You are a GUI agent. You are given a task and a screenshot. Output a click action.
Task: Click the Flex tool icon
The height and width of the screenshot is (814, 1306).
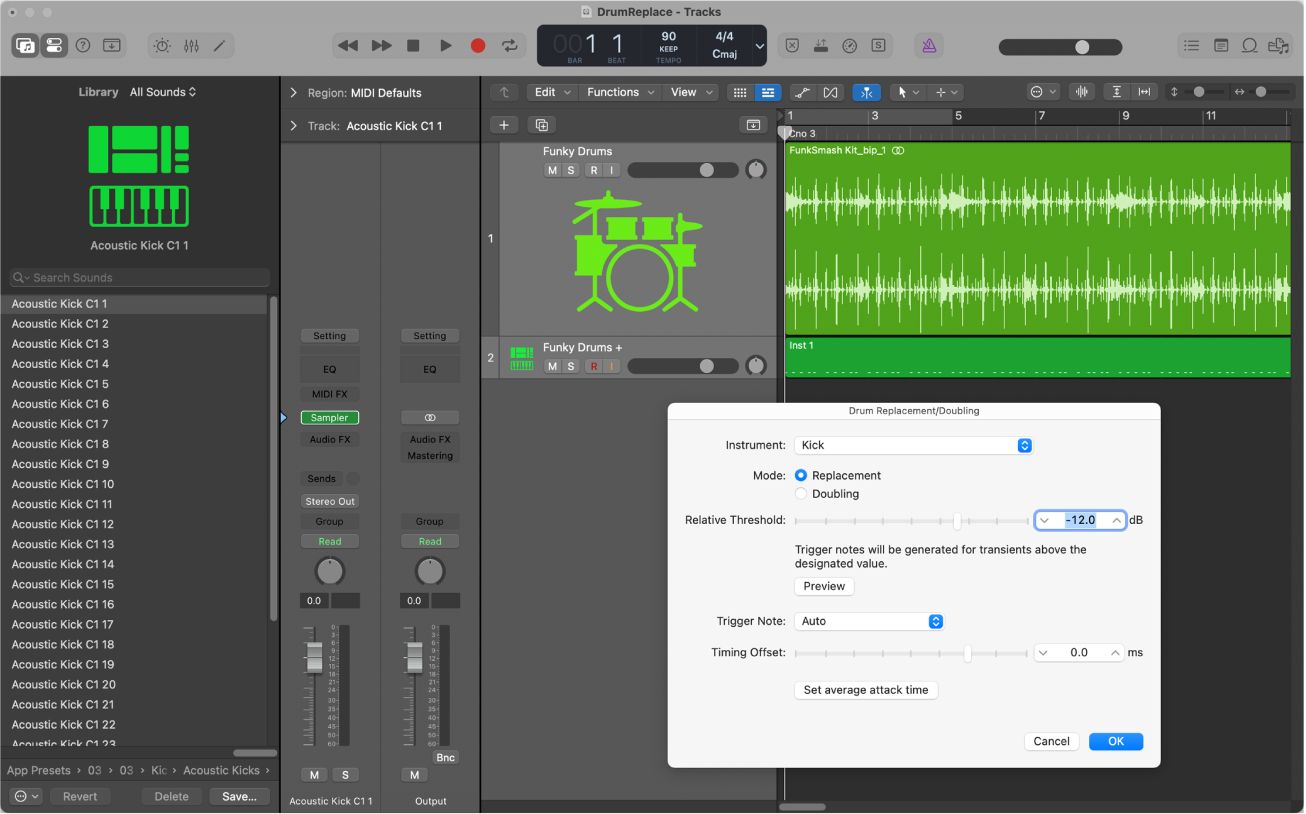click(867, 92)
